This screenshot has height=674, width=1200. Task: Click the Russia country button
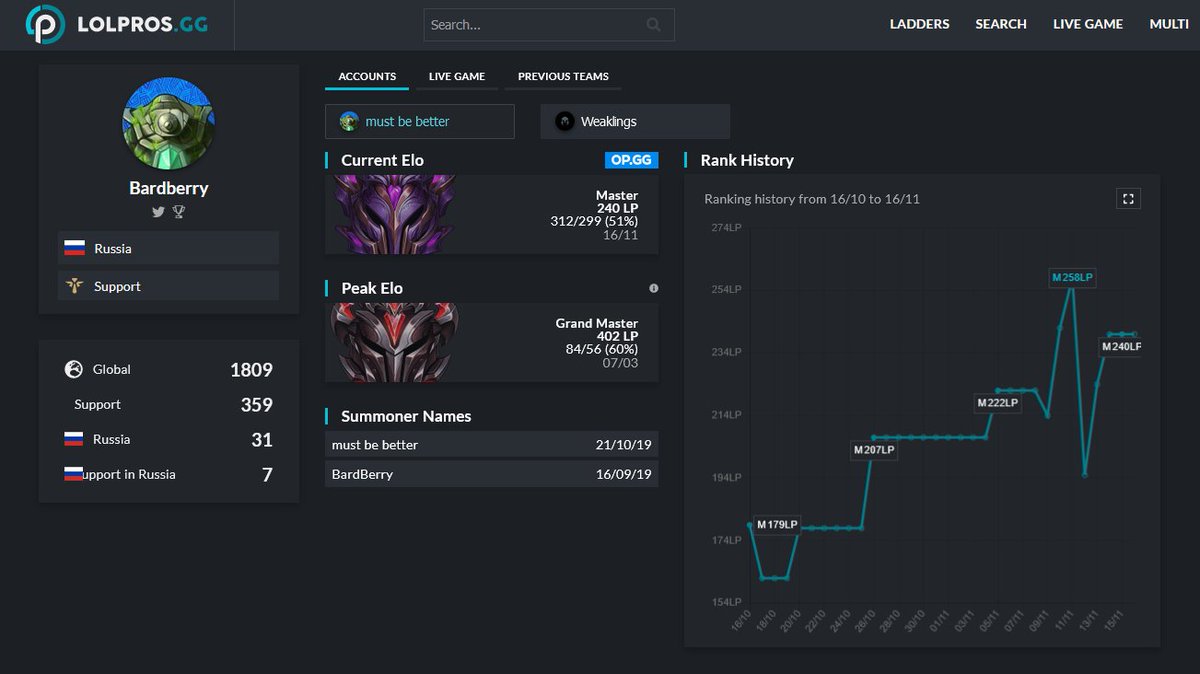tap(168, 248)
